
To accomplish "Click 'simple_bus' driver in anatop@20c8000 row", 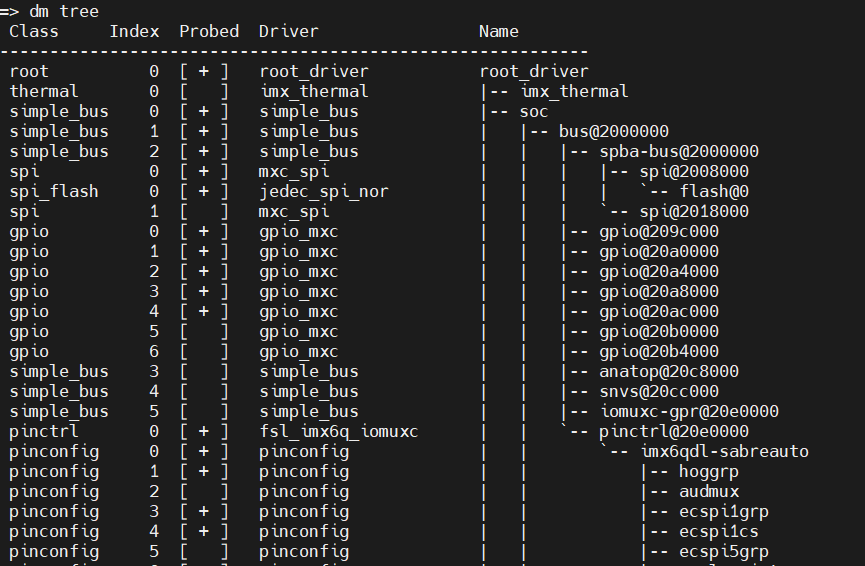I will pyautogui.click(x=309, y=371).
